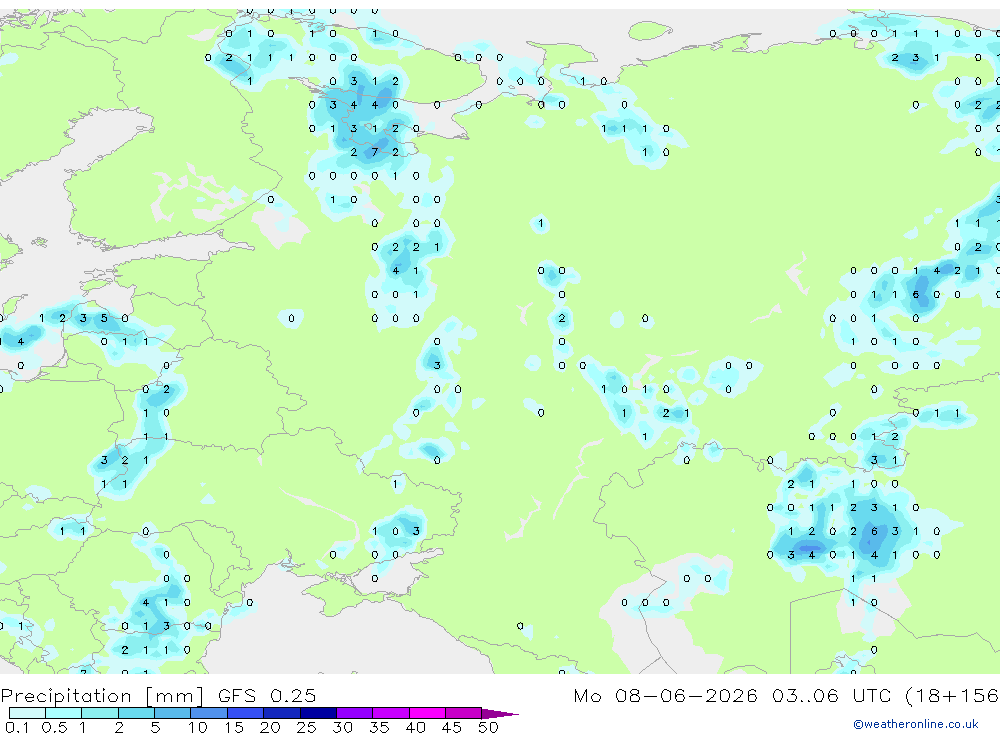This screenshot has width=1000, height=733.
Task: Select the 2–5 mm legend color swatch
Action: (136, 713)
